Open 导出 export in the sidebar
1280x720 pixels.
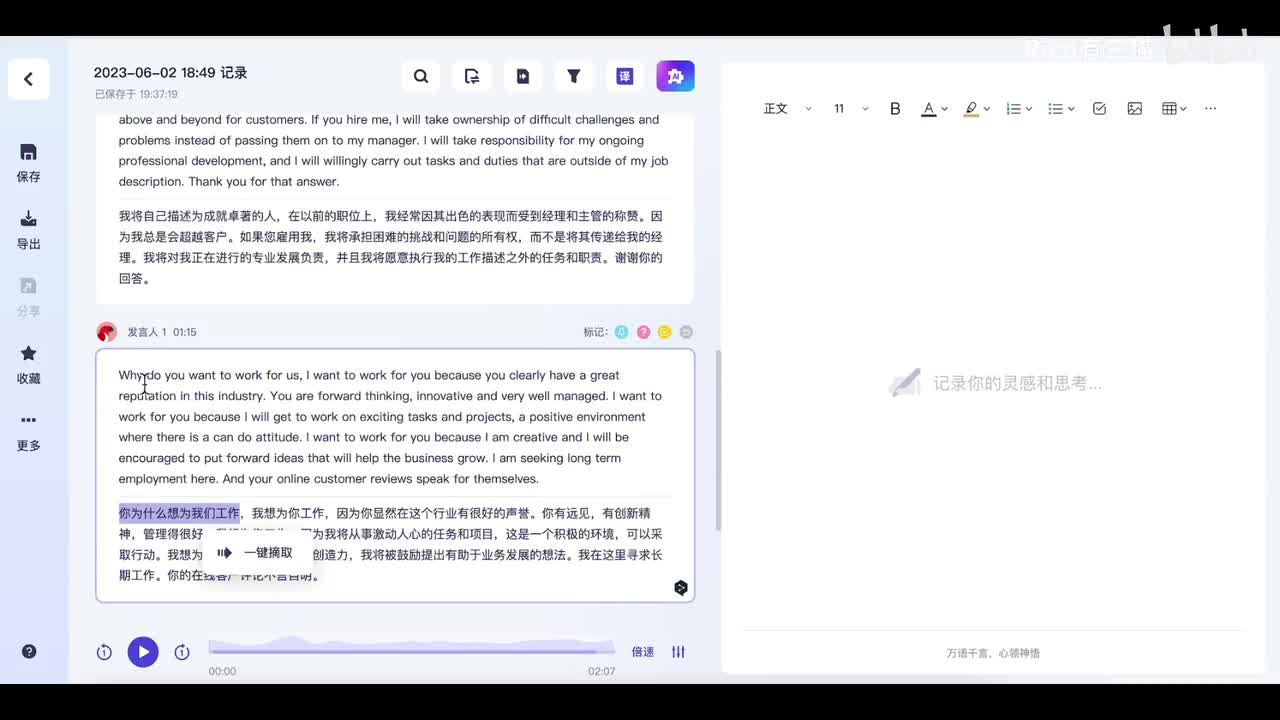pos(28,229)
